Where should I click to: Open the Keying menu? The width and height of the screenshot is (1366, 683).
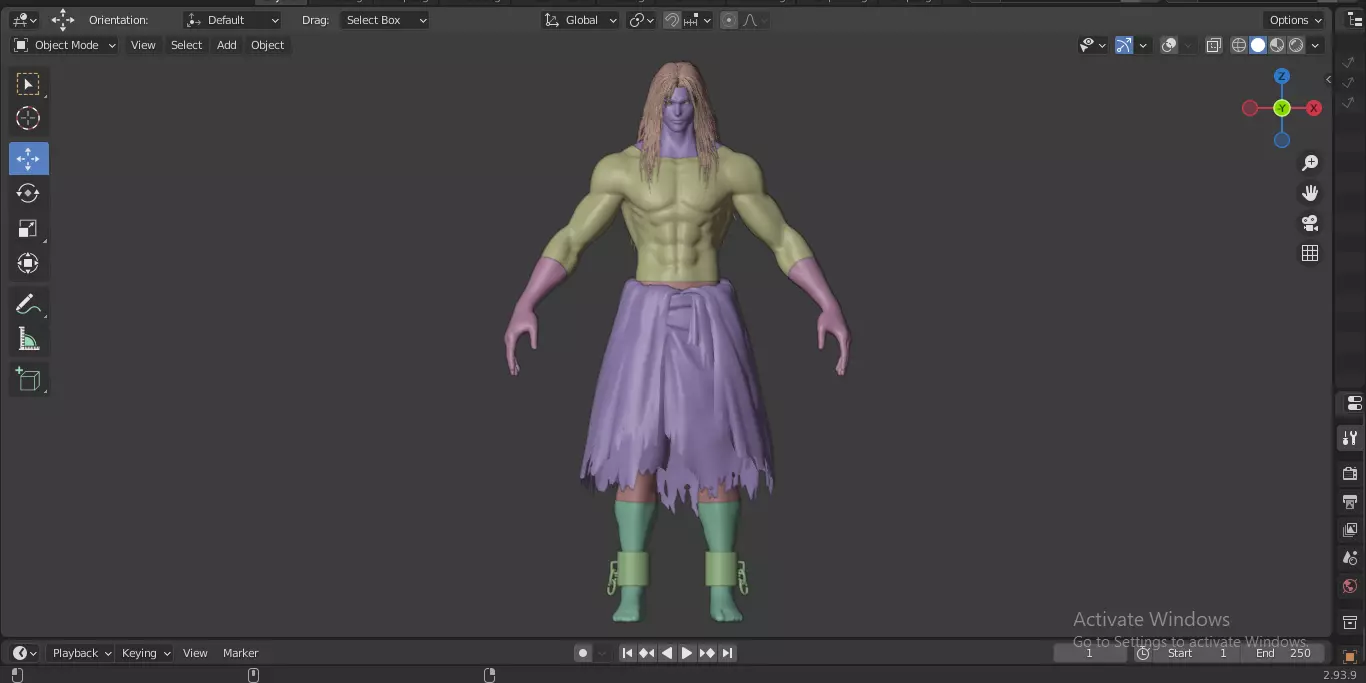tap(145, 653)
